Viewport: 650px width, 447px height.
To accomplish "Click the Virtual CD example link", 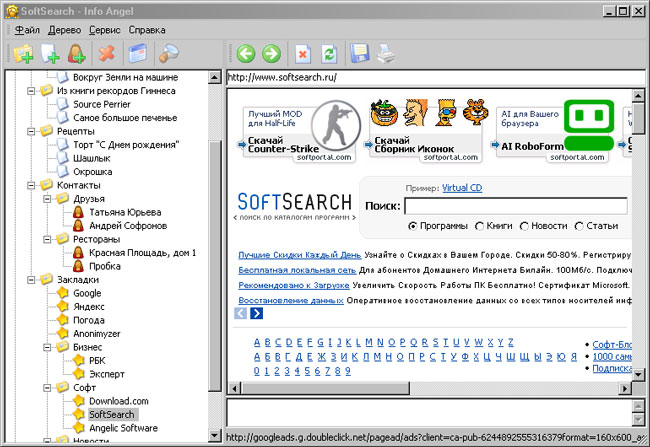I will 462,188.
